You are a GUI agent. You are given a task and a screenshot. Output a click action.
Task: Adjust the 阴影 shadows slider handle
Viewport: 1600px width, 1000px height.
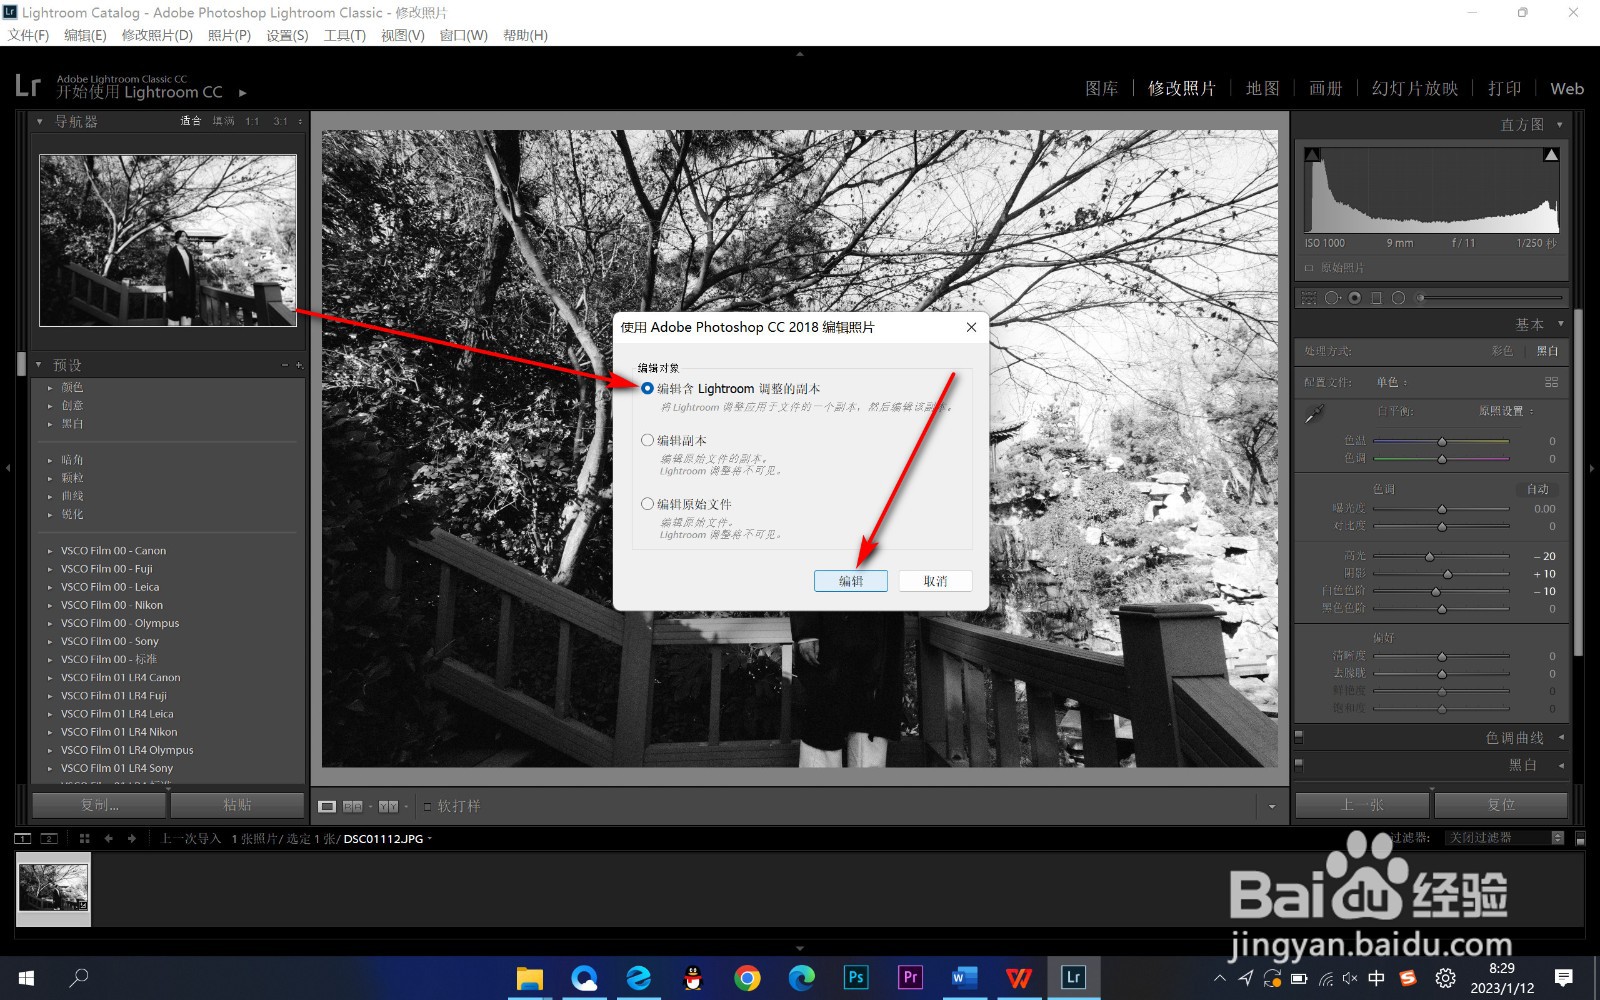click(1447, 574)
